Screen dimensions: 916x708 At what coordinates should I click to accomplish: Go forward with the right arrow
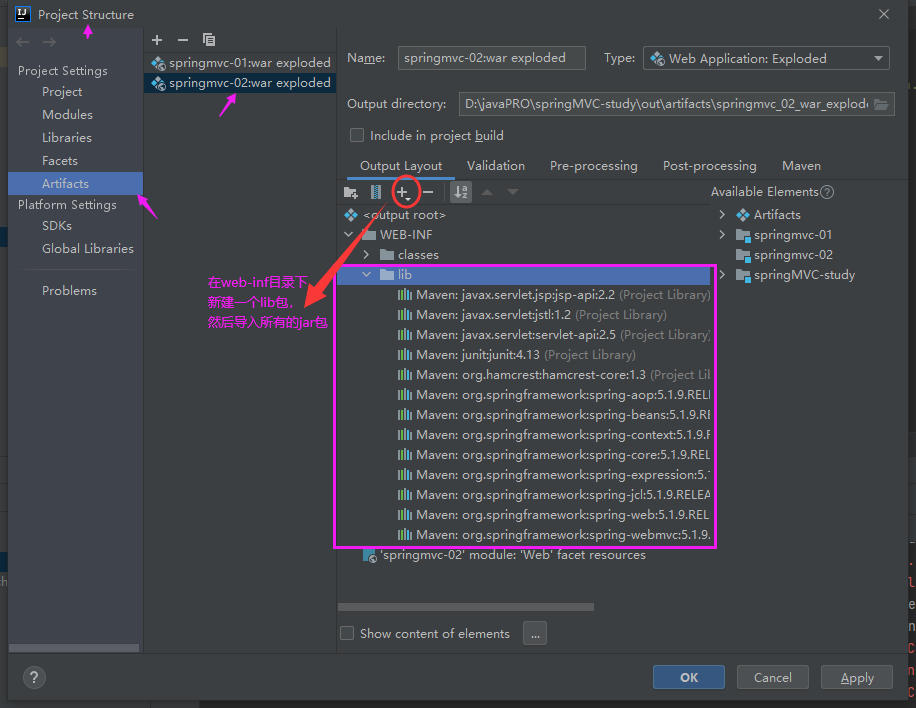point(50,42)
